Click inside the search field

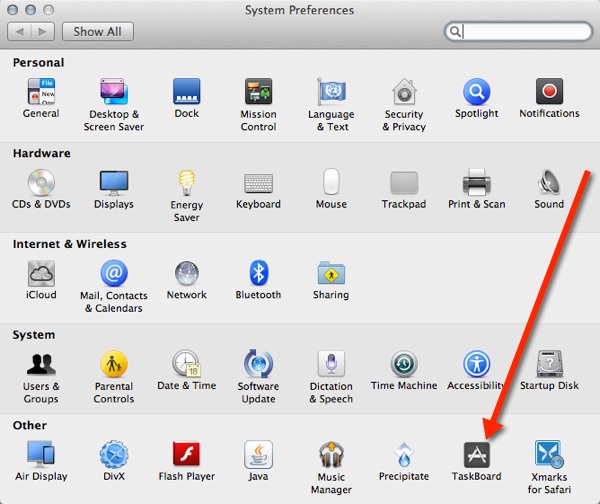coord(518,31)
